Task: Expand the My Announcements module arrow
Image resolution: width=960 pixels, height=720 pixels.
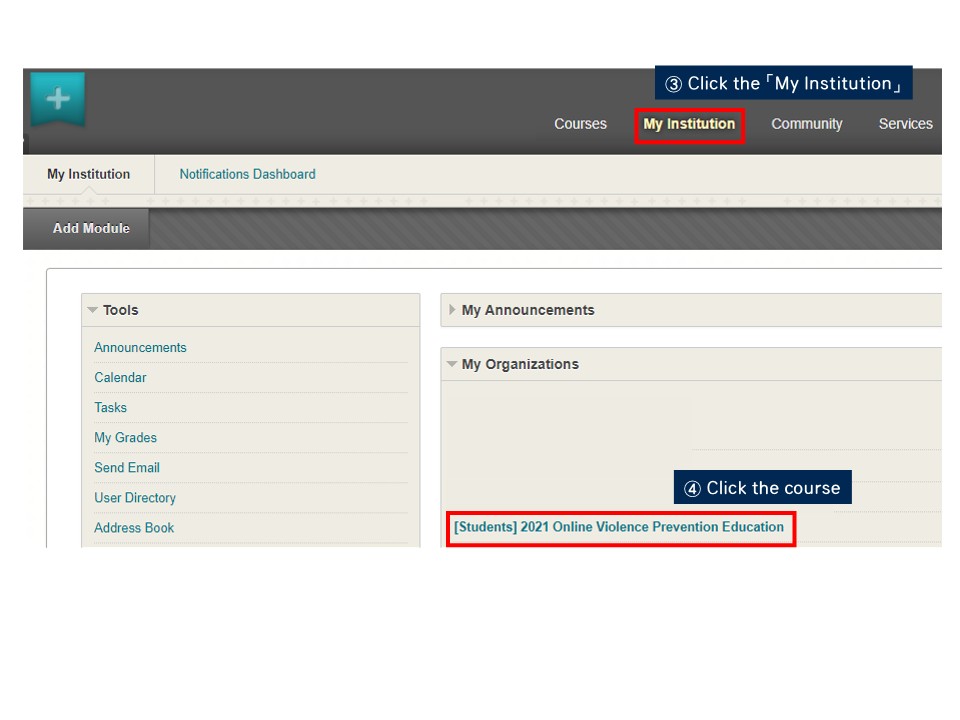Action: 452,310
